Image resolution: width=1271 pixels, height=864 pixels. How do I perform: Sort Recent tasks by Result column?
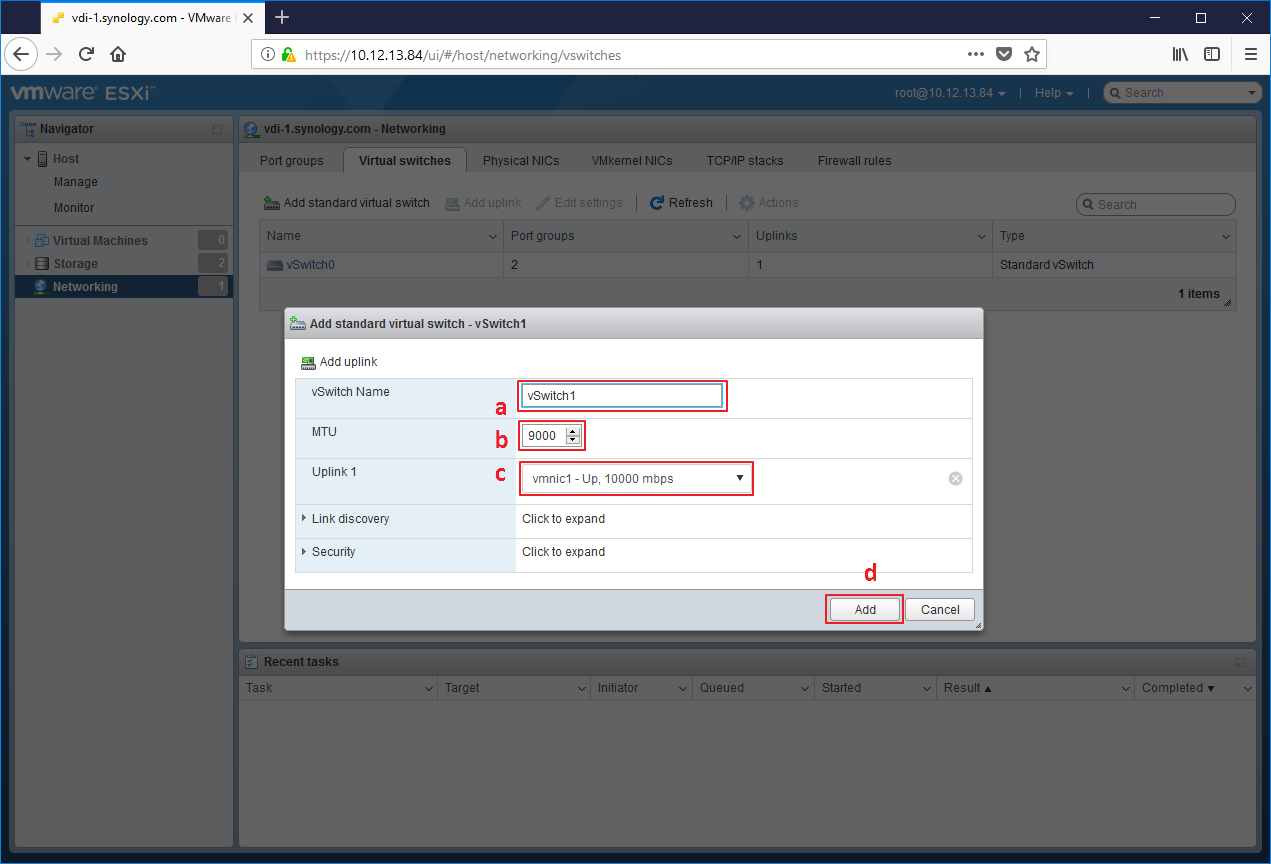[x=1035, y=688]
